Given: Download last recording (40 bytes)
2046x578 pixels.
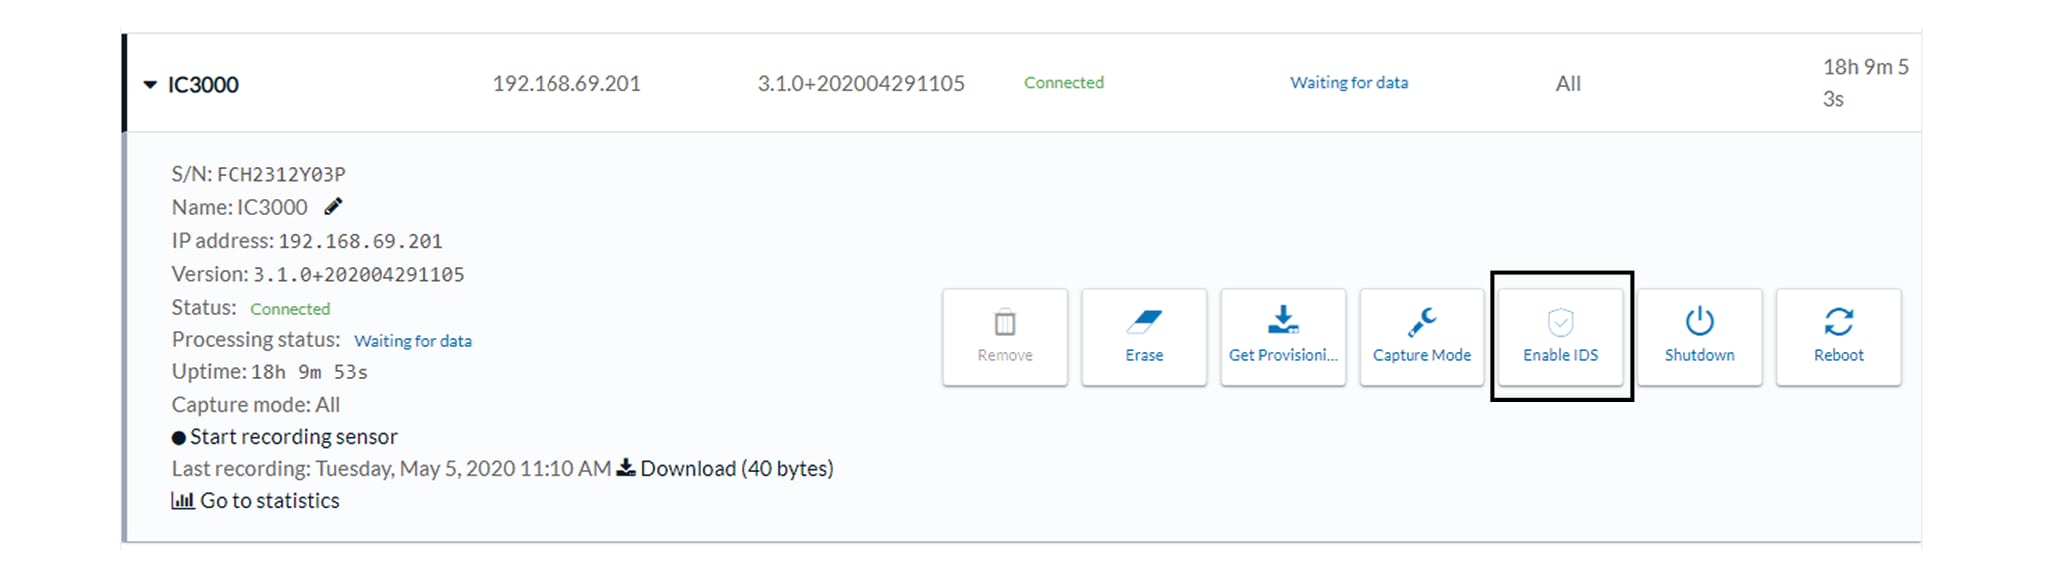Looking at the screenshot, I should 736,468.
